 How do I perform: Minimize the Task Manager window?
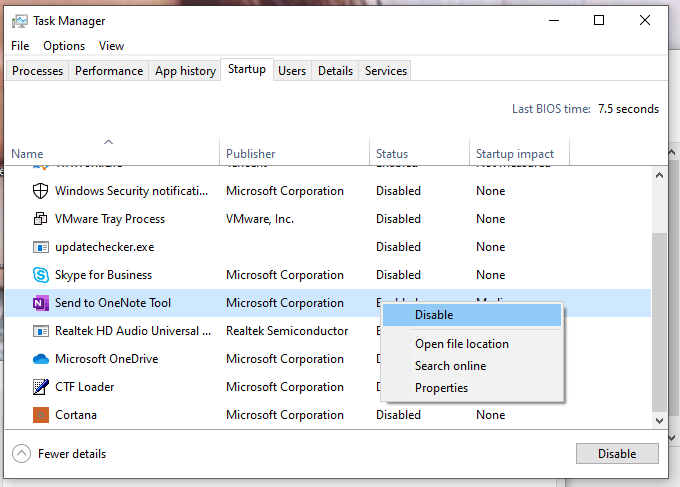click(554, 20)
